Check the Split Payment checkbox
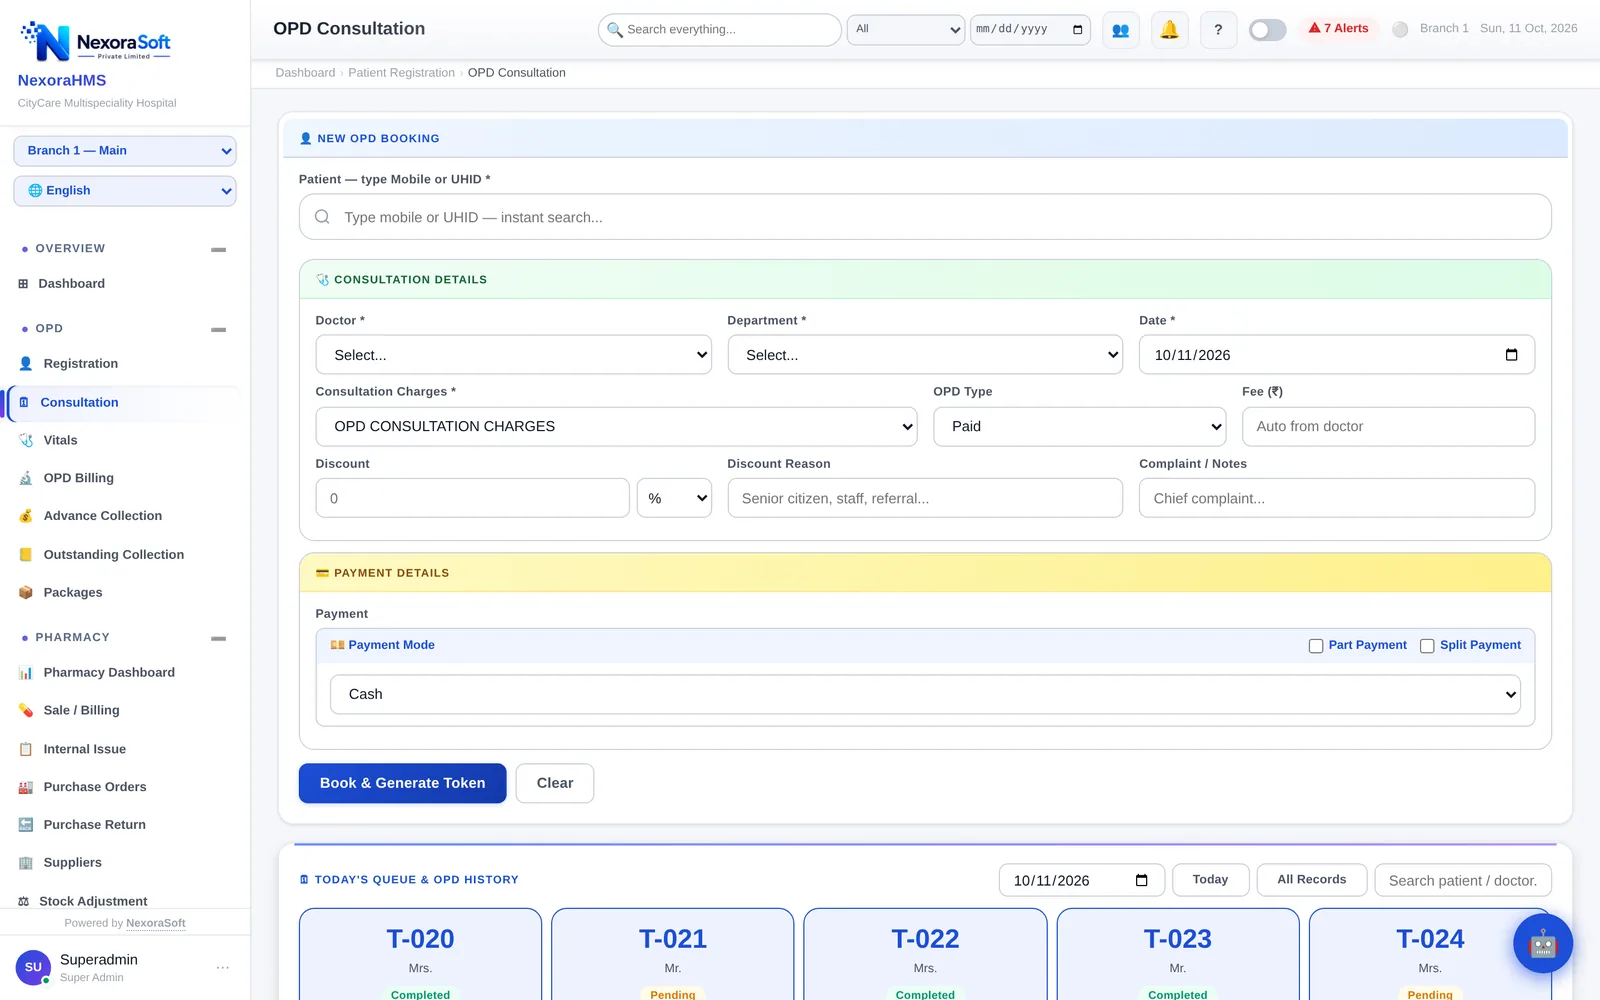The height and width of the screenshot is (1000, 1600). pos(1427,646)
